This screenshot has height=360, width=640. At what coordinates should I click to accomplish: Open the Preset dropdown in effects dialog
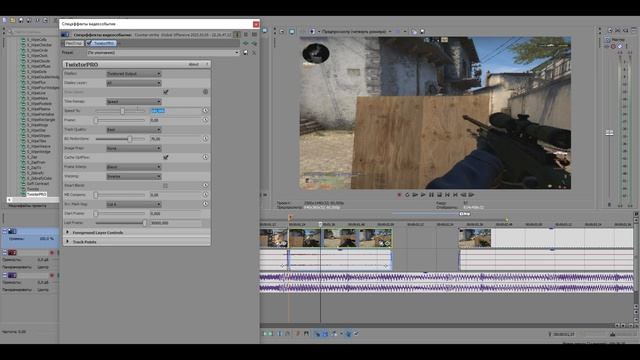pos(163,53)
